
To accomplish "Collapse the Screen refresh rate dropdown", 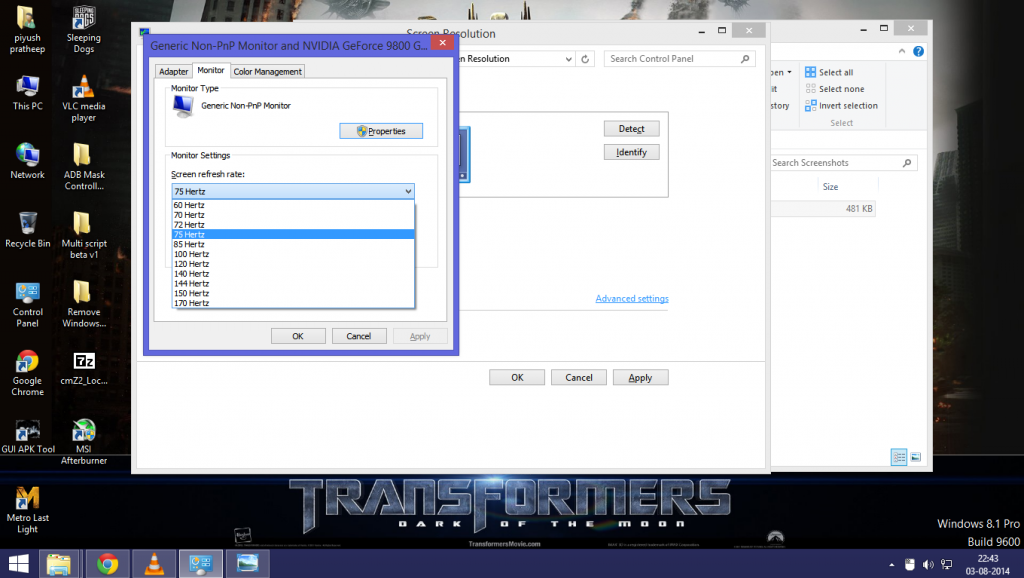I will [x=407, y=191].
